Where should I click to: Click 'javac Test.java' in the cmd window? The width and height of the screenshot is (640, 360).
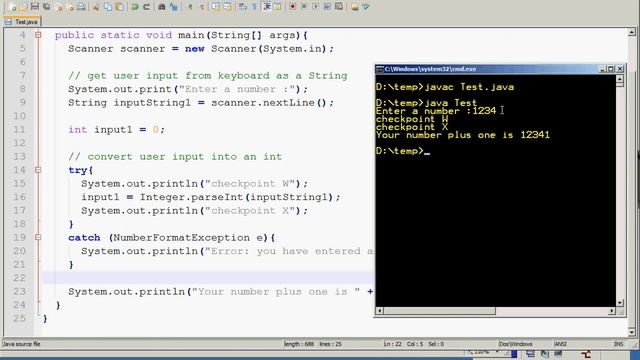point(469,87)
